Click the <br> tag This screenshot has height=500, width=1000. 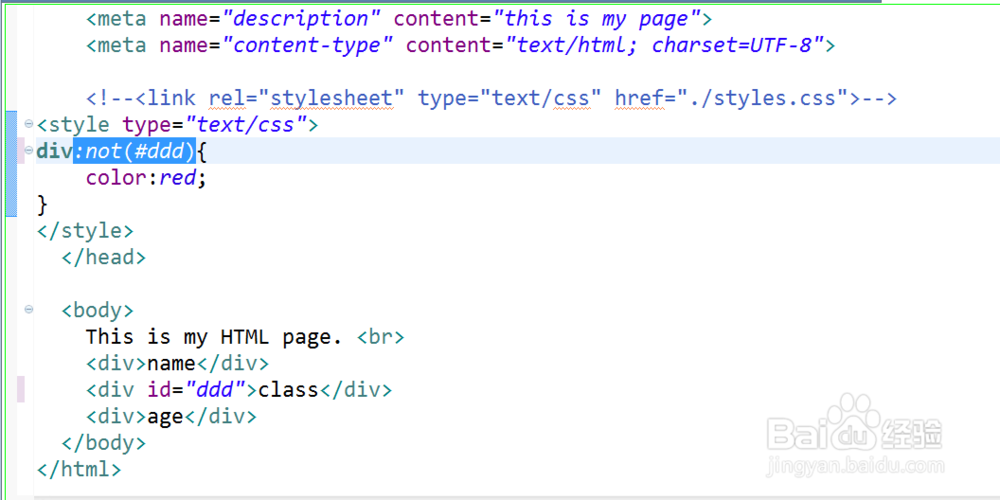[x=380, y=337]
